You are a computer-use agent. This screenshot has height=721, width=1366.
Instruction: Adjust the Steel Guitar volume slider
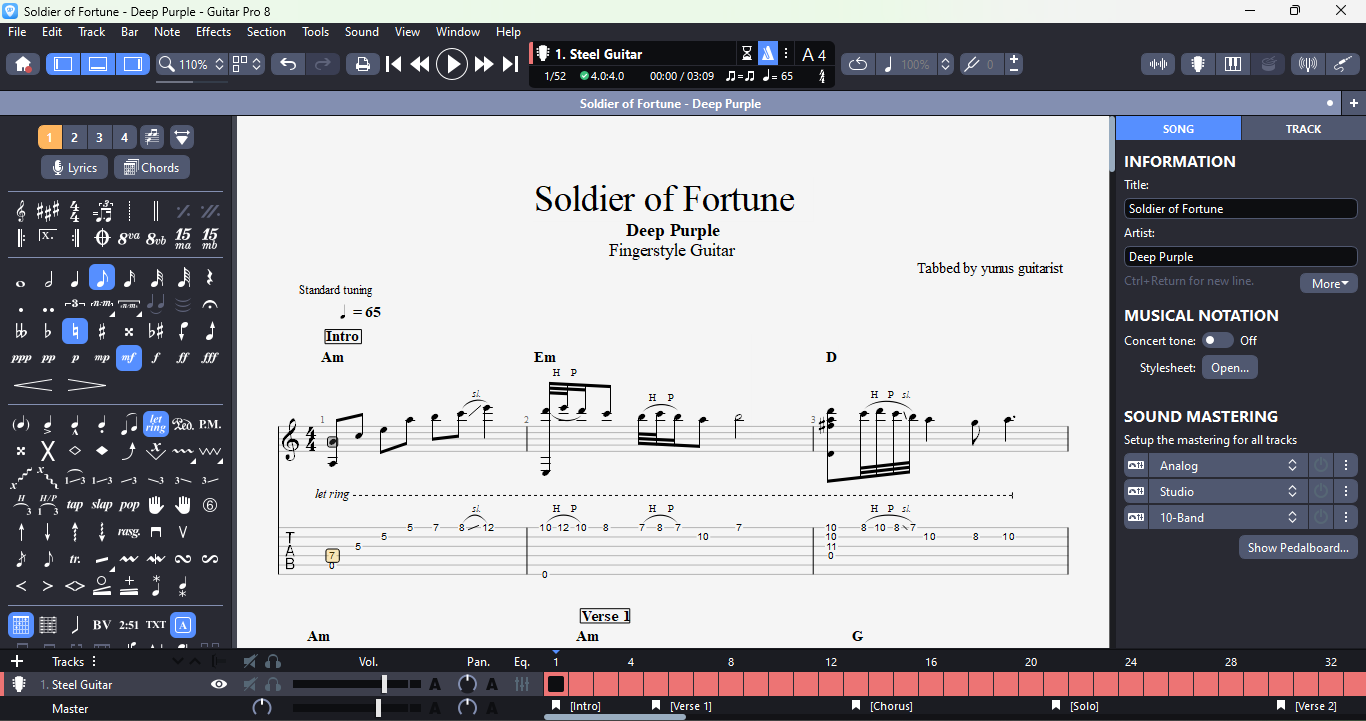pos(358,685)
